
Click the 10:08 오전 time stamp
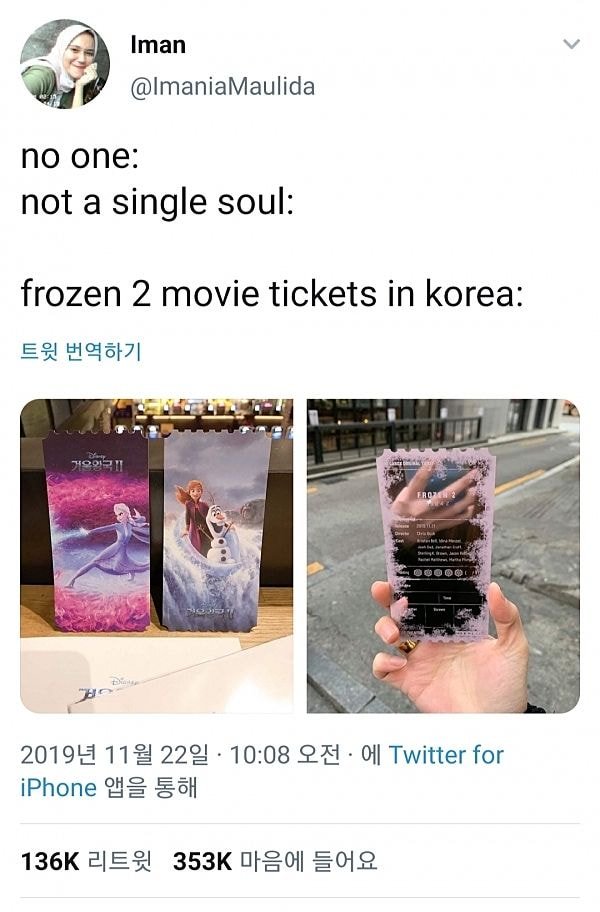click(x=285, y=755)
